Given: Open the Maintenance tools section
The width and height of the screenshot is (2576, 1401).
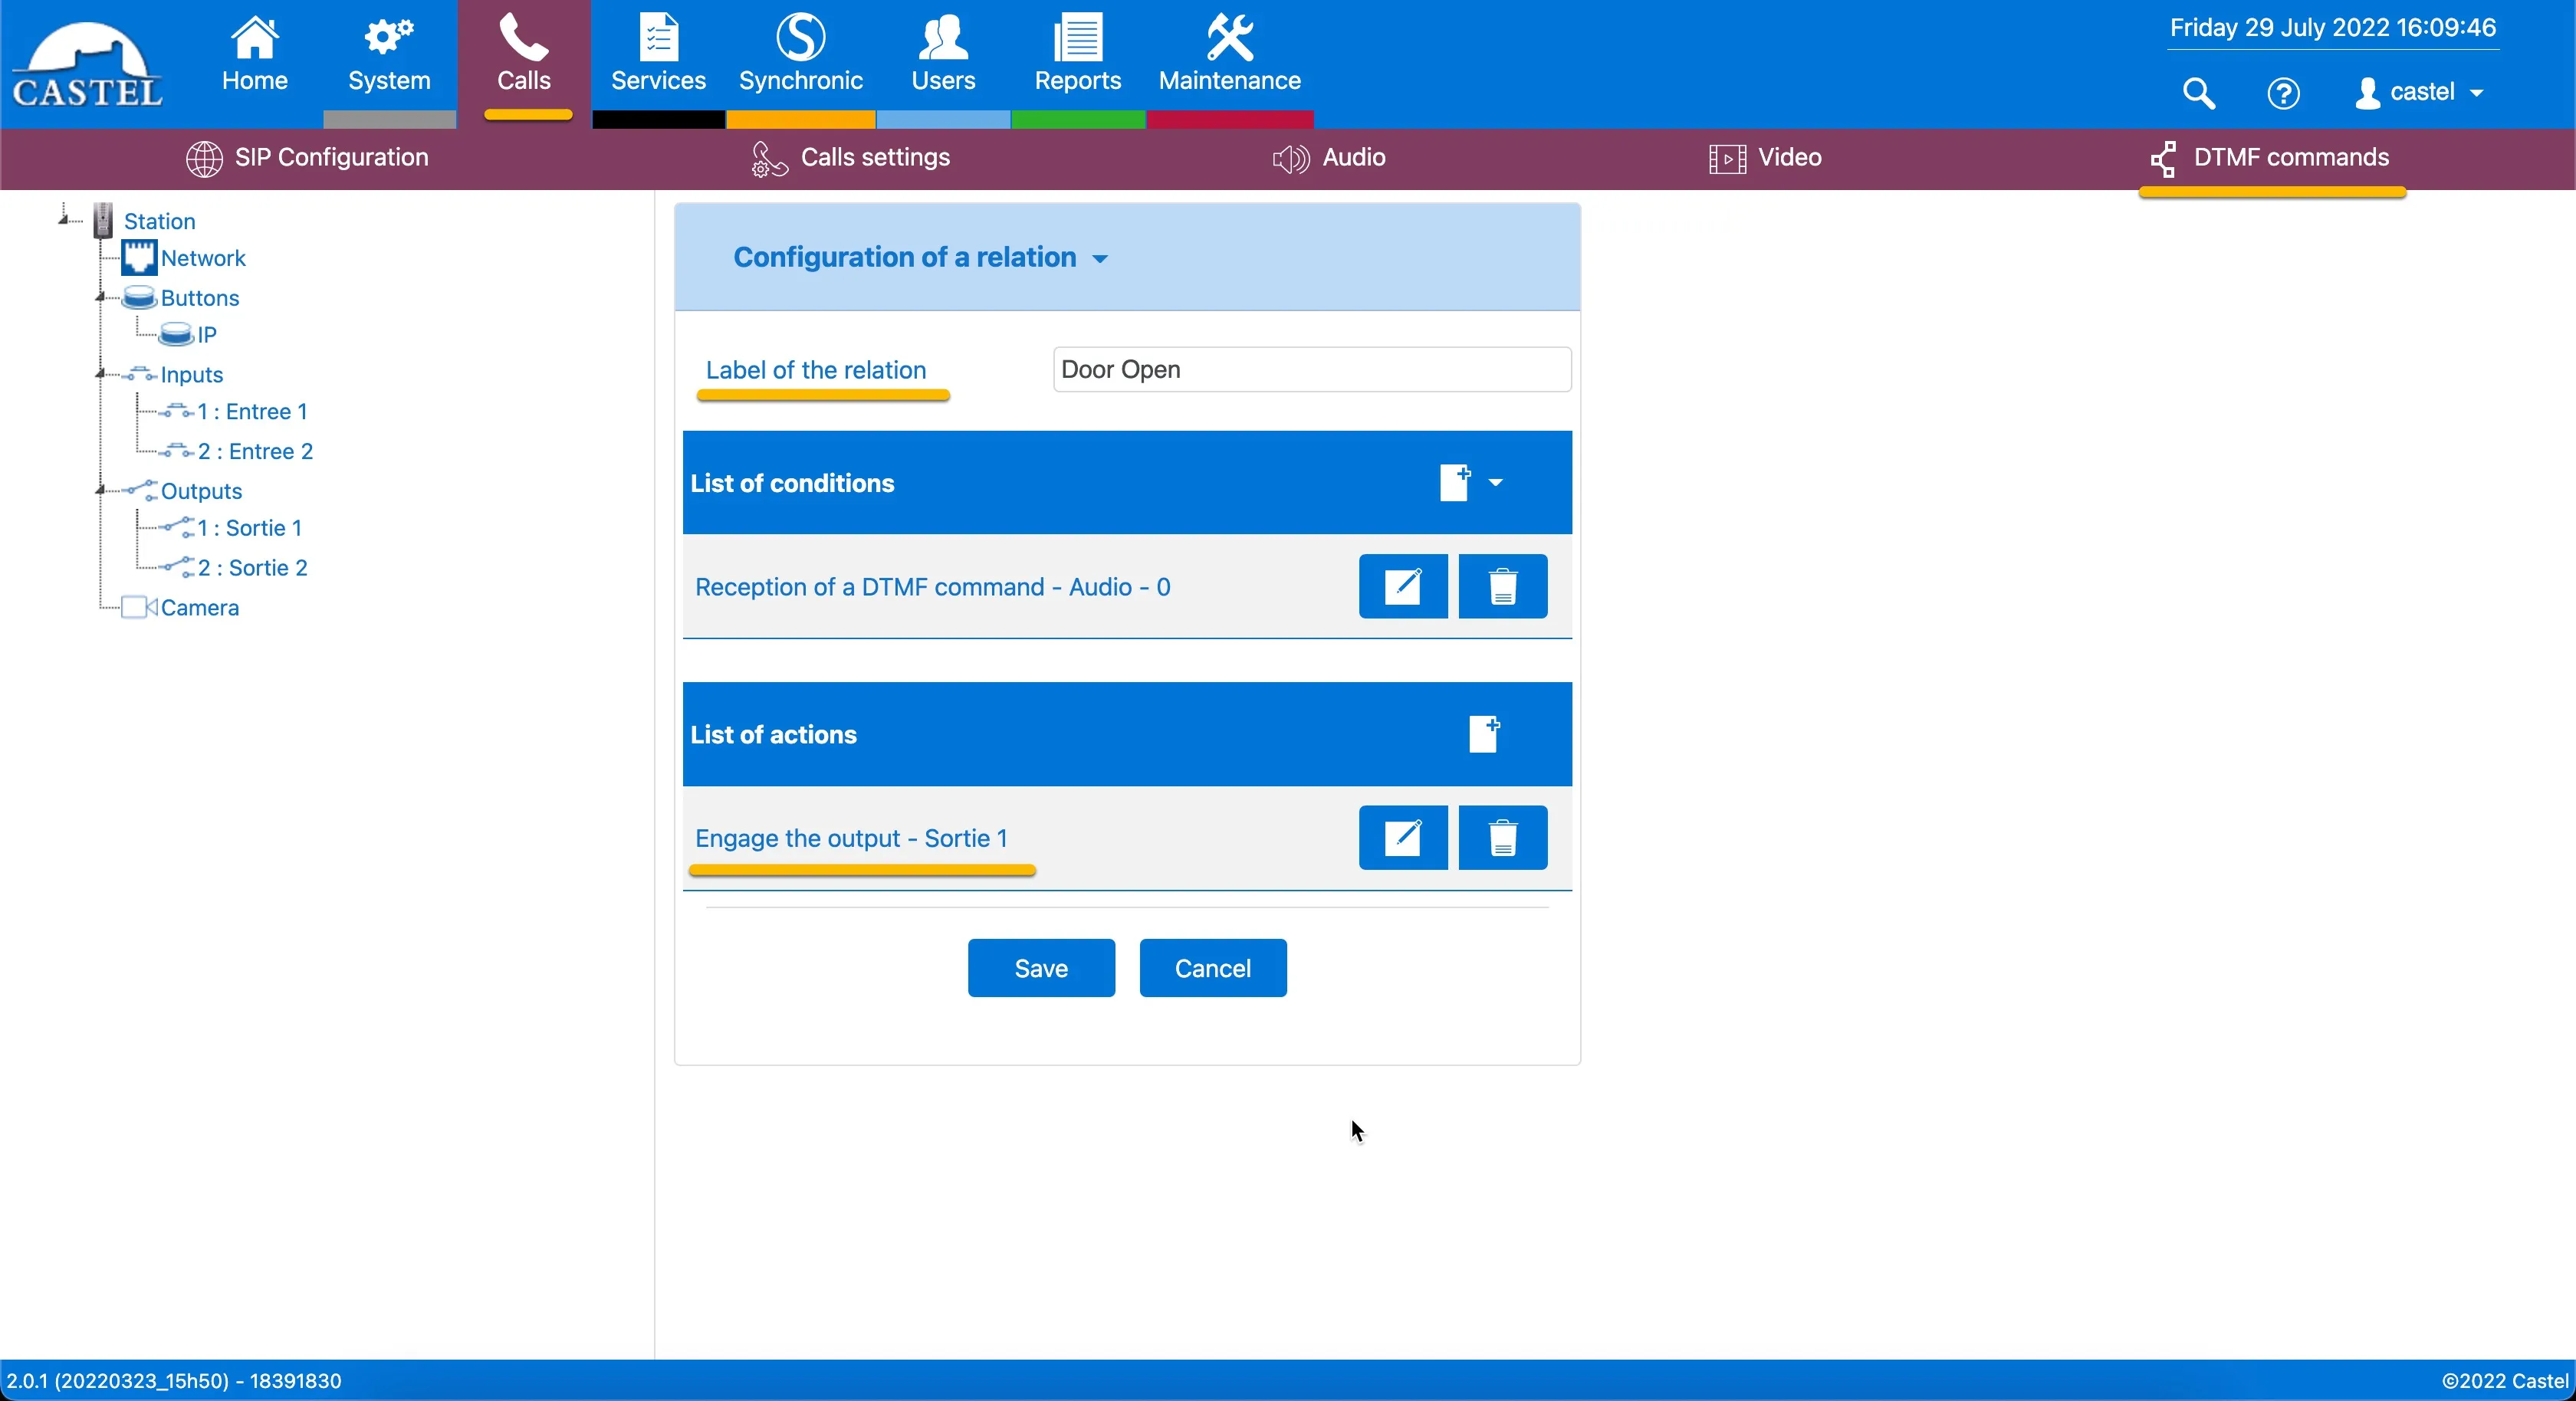Looking at the screenshot, I should (1229, 55).
